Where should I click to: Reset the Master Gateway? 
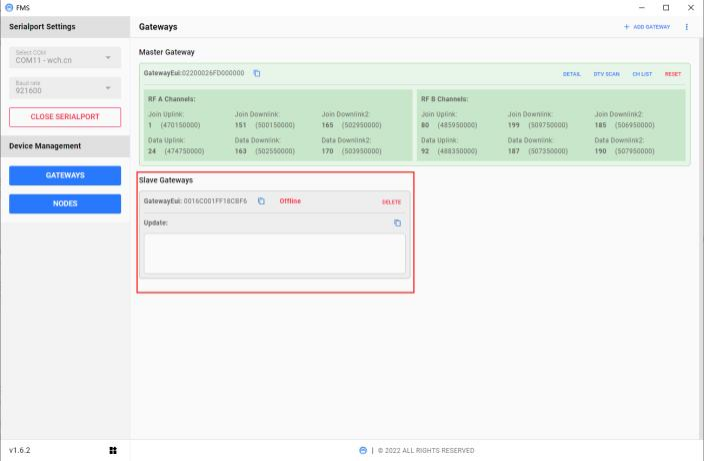[x=673, y=74]
